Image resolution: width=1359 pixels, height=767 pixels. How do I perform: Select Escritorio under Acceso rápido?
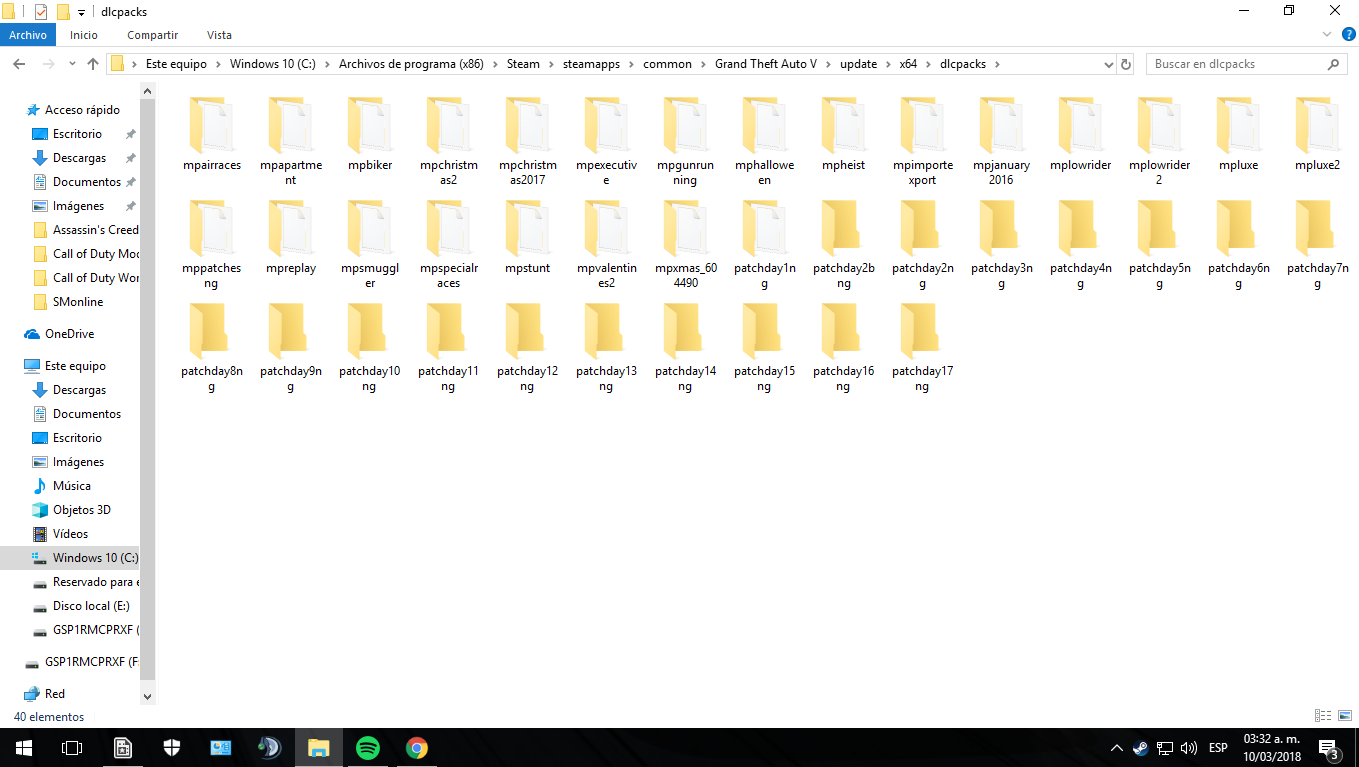click(x=77, y=134)
